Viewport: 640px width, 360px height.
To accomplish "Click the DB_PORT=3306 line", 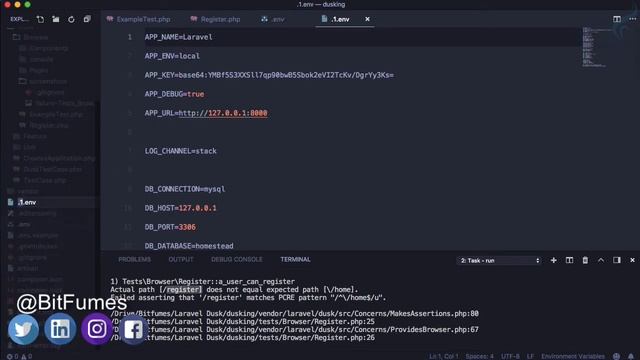I will coord(170,227).
